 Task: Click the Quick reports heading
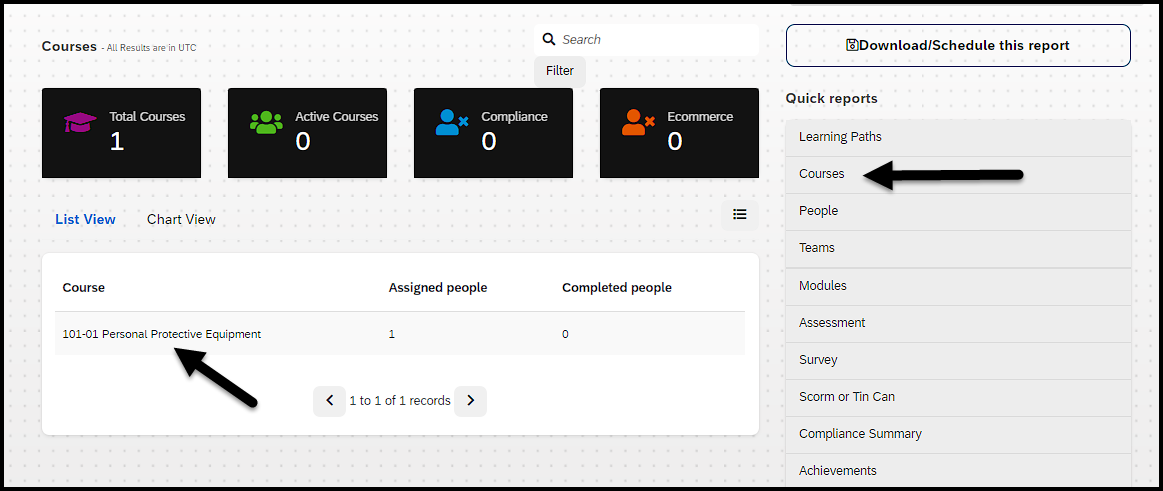coord(831,99)
